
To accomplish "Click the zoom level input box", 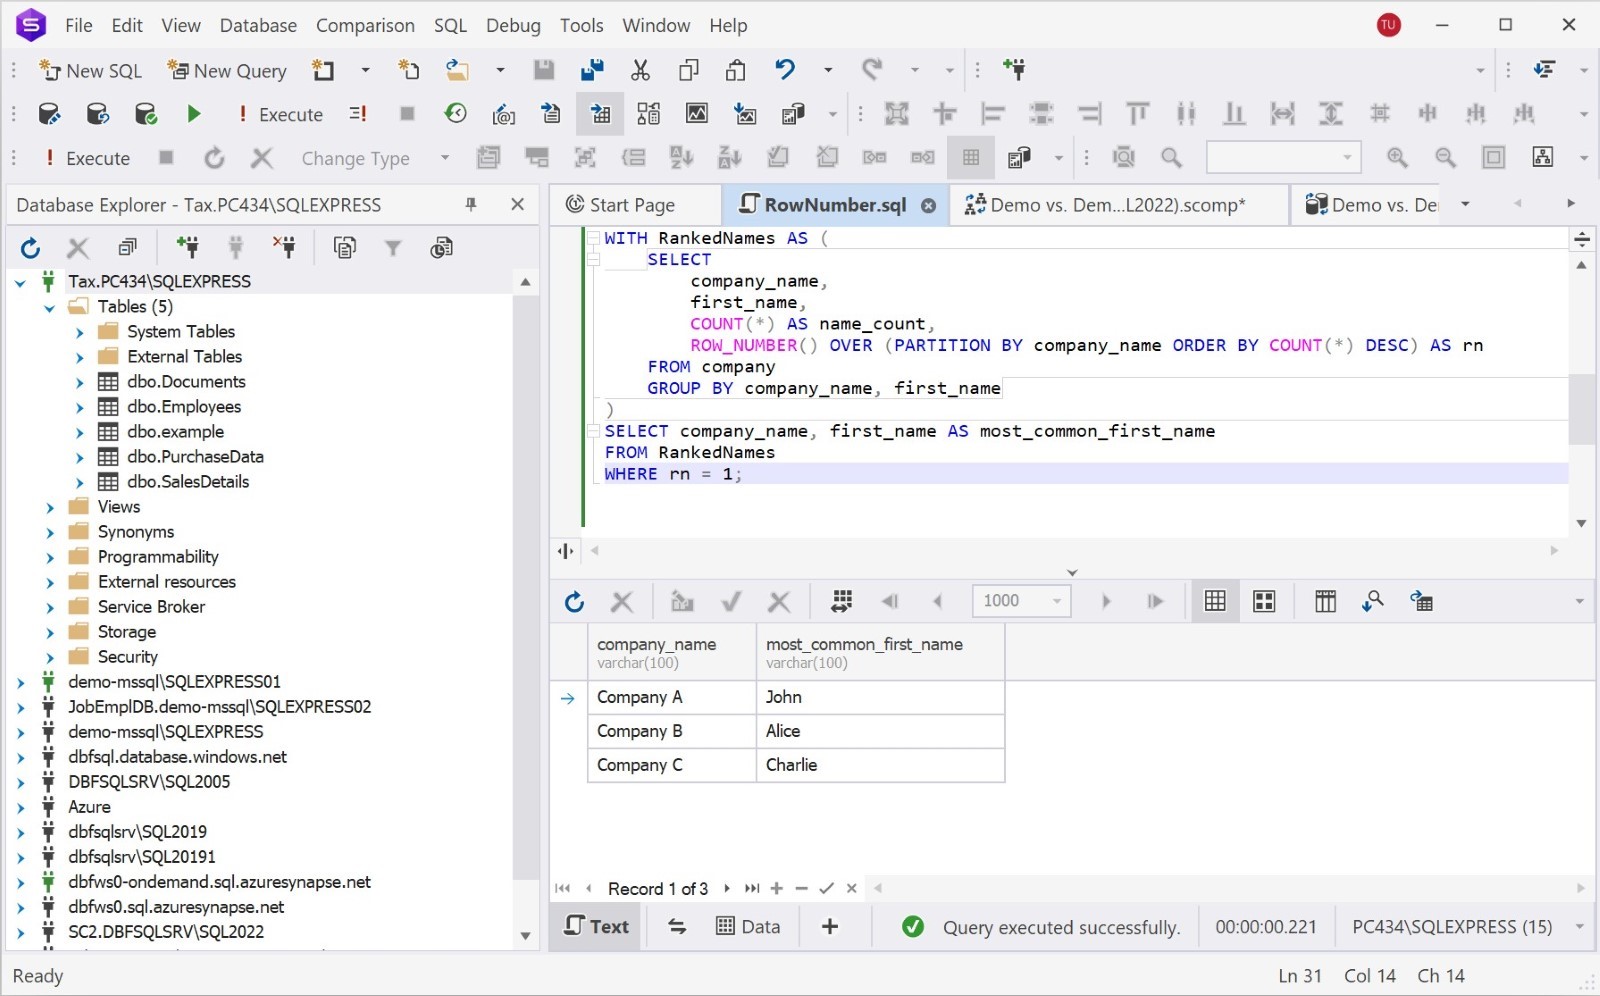I will 1283,158.
